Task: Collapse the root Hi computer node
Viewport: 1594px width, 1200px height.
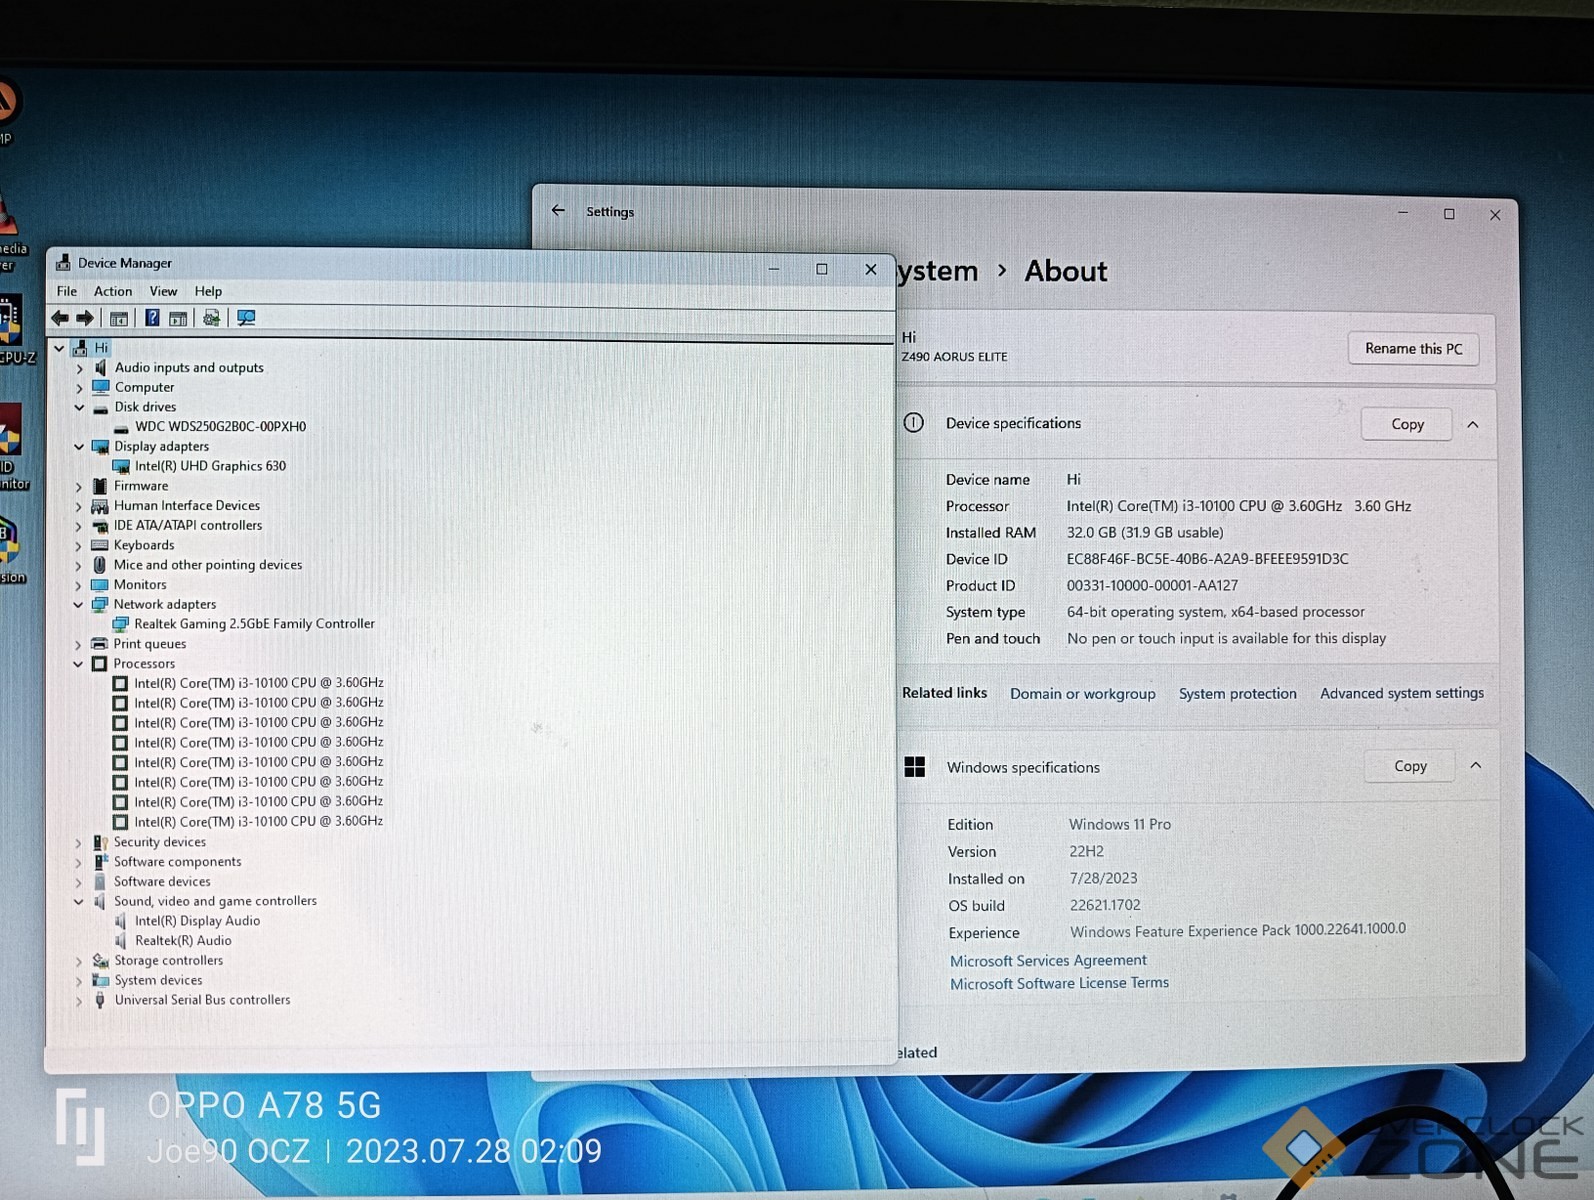Action: [x=59, y=348]
